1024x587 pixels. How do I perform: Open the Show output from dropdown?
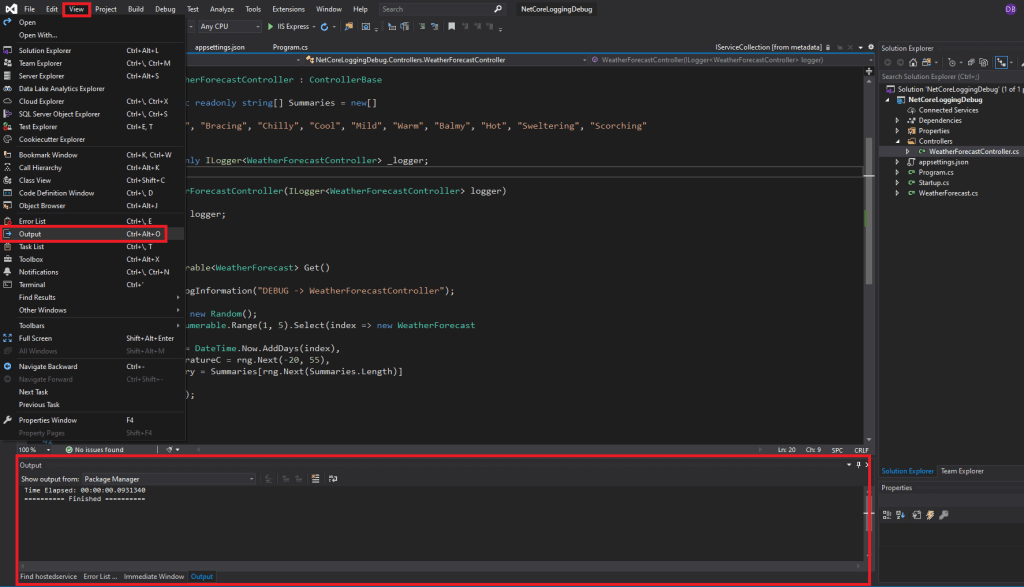point(170,479)
